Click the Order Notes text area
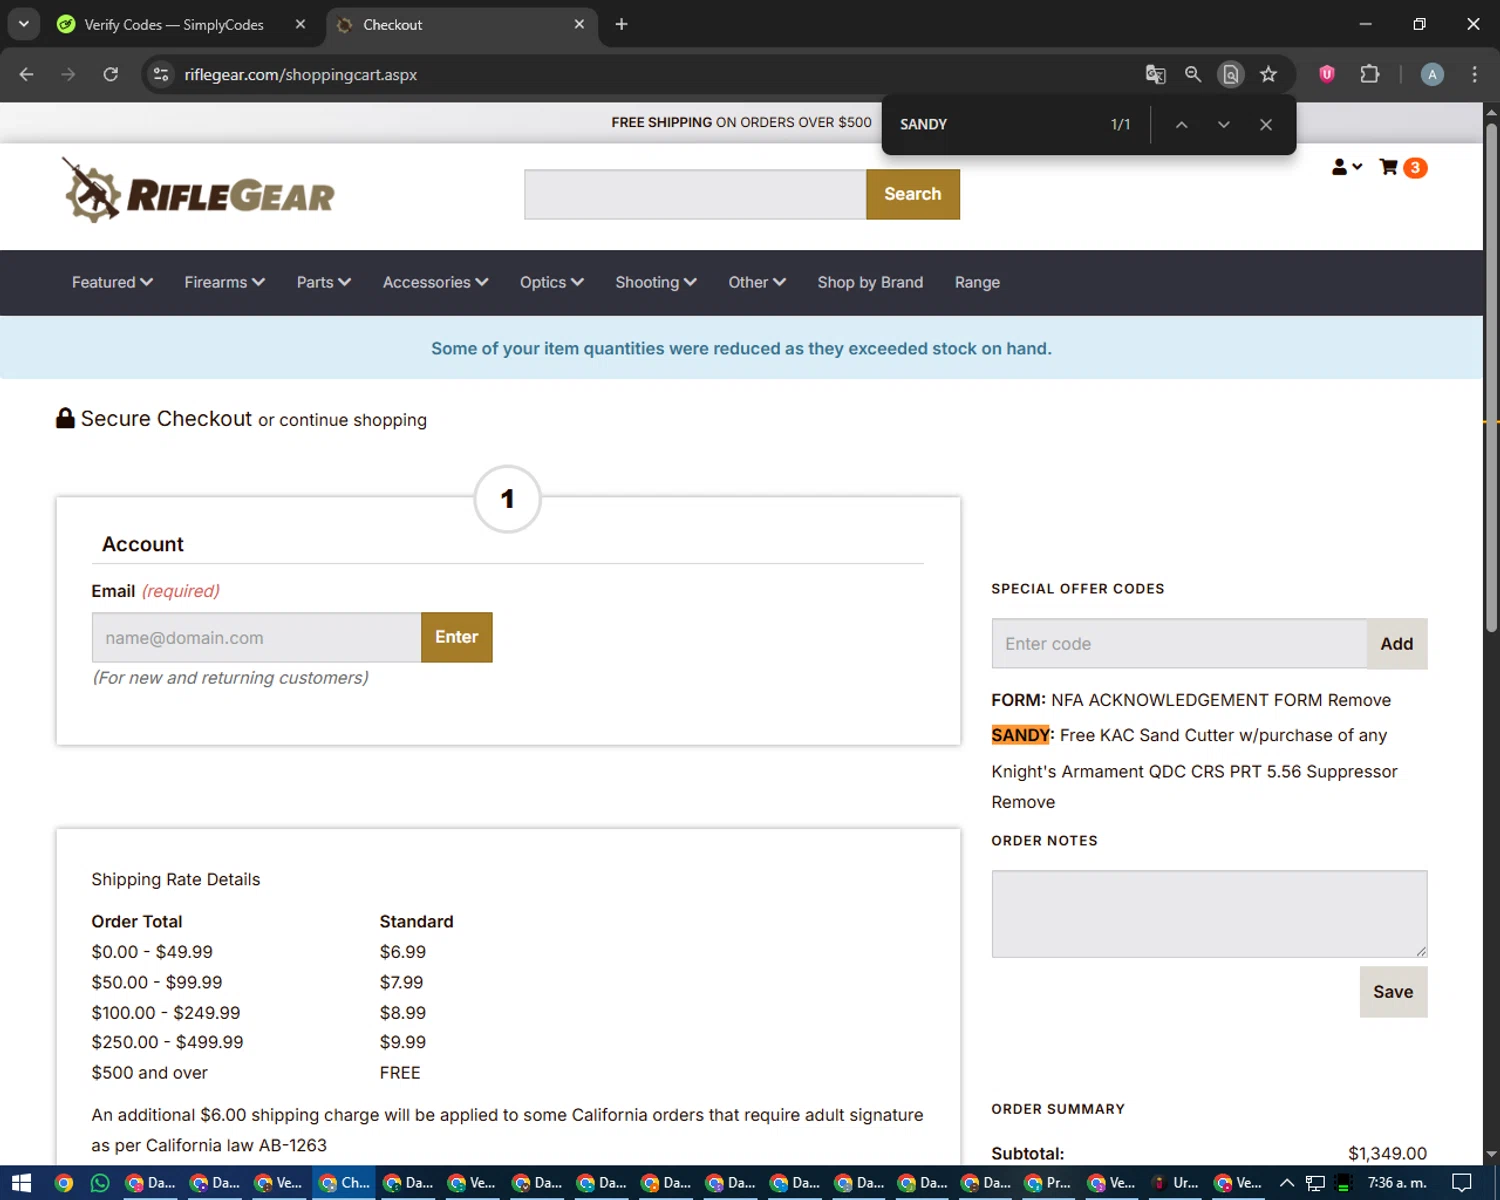 coord(1209,914)
